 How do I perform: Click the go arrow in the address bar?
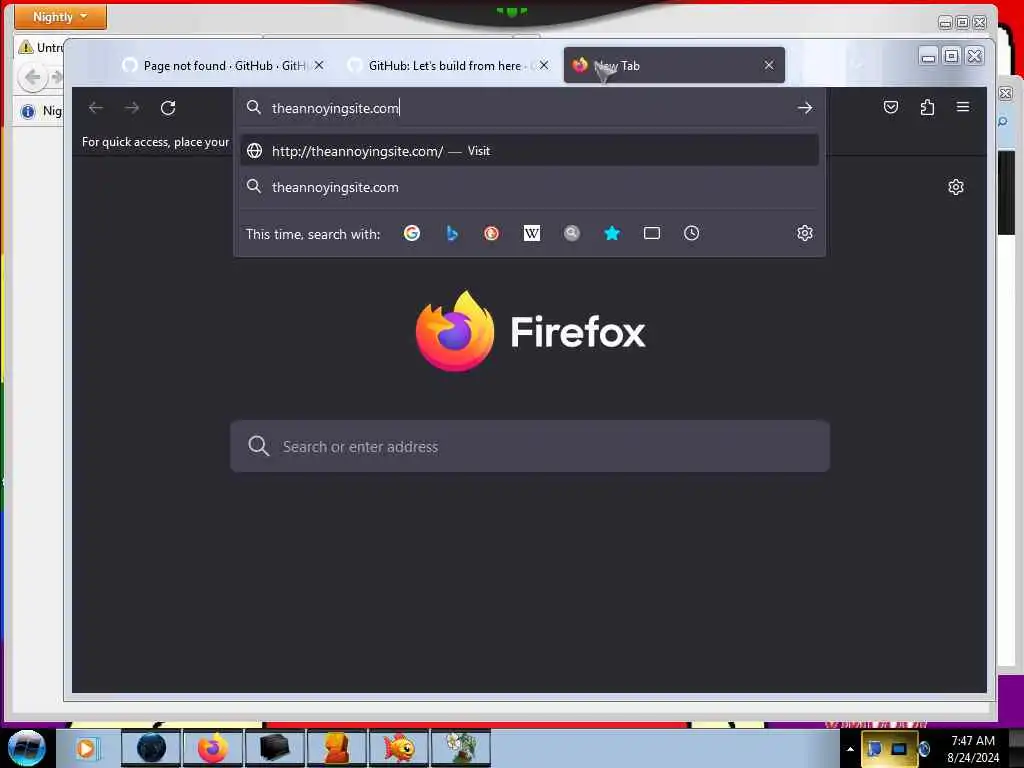[805, 108]
